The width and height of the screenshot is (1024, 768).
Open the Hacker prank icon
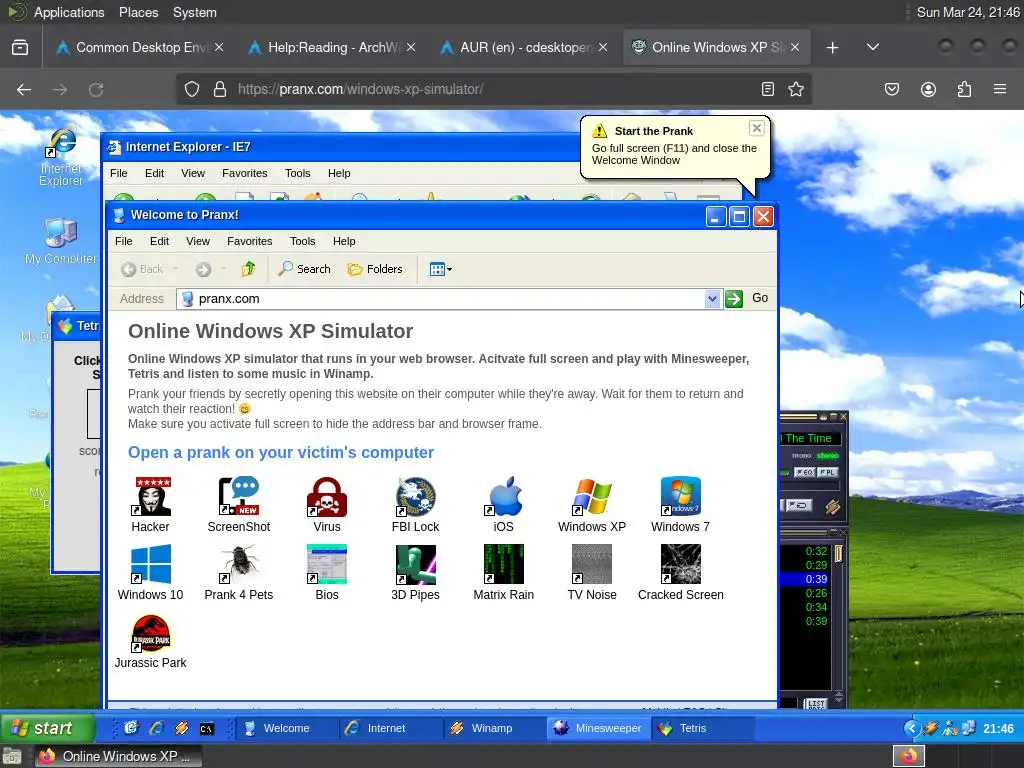pos(151,496)
